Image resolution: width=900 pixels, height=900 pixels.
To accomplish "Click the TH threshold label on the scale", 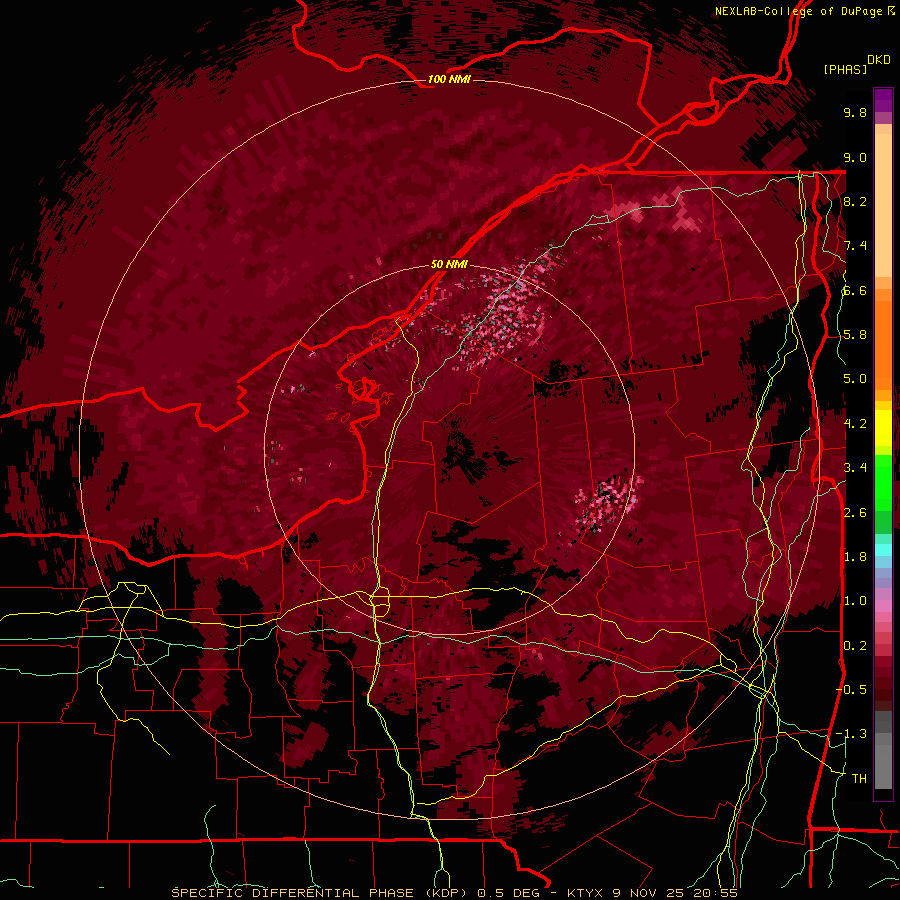I will click(x=859, y=779).
